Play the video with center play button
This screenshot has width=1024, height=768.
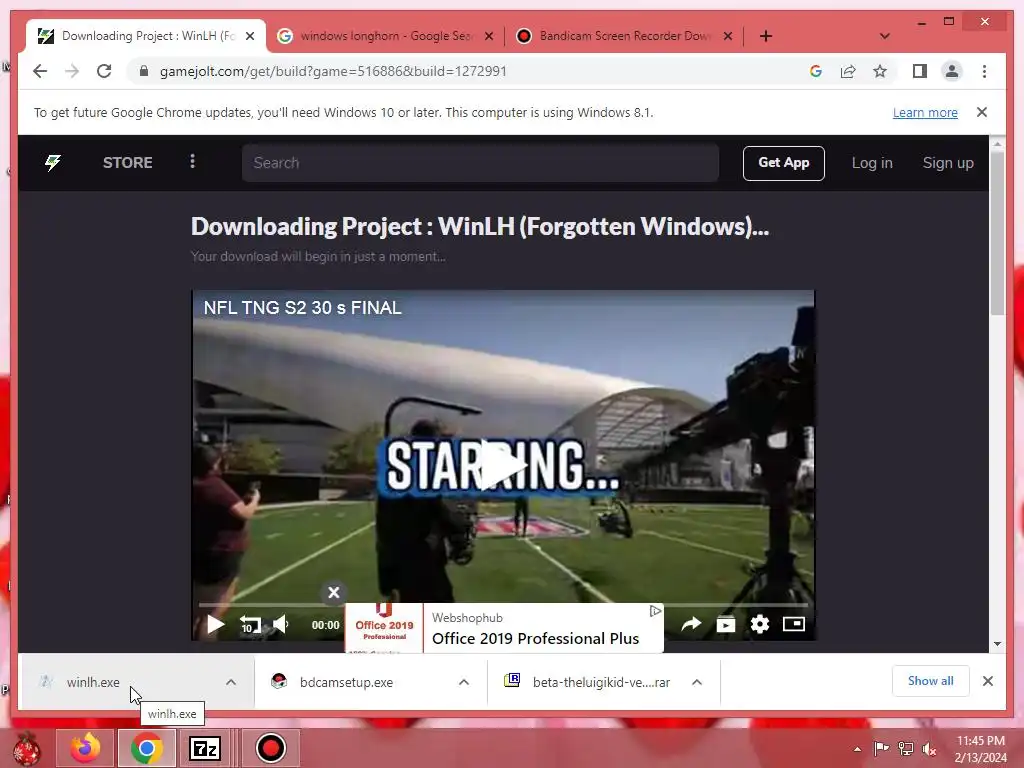coord(503,464)
